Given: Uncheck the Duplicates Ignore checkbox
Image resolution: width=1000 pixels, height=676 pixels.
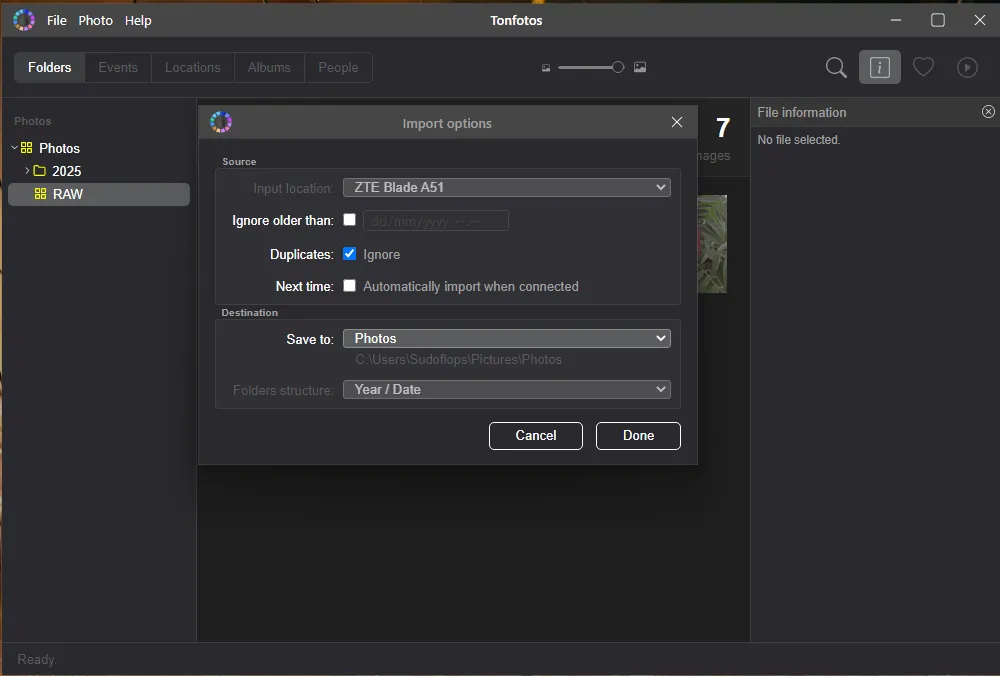Looking at the screenshot, I should tap(349, 254).
